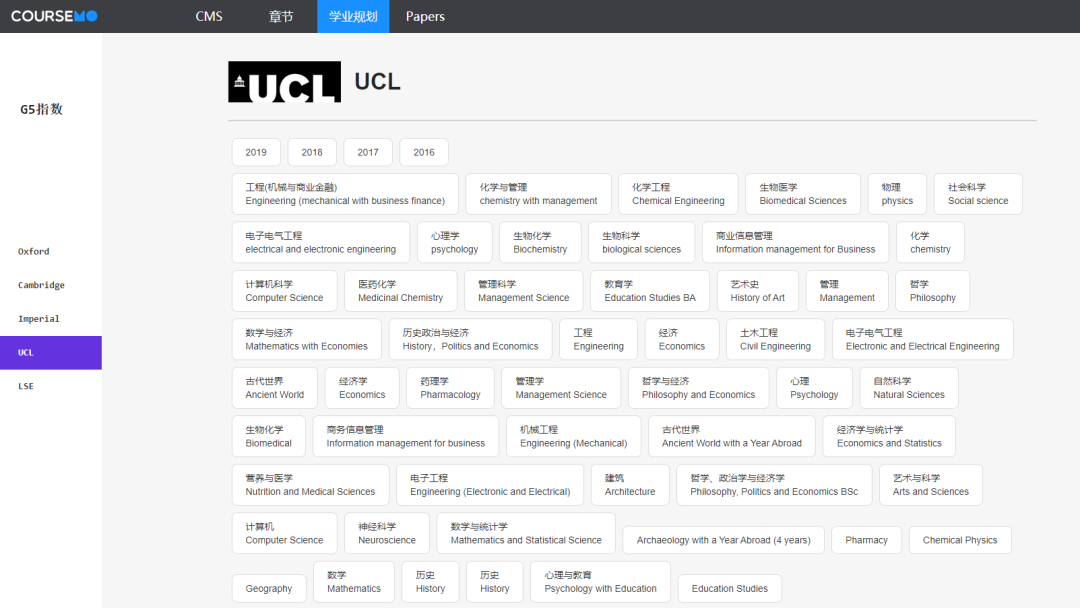
Task: Open Ancient World with a Year Abroad
Action: (x=732, y=437)
